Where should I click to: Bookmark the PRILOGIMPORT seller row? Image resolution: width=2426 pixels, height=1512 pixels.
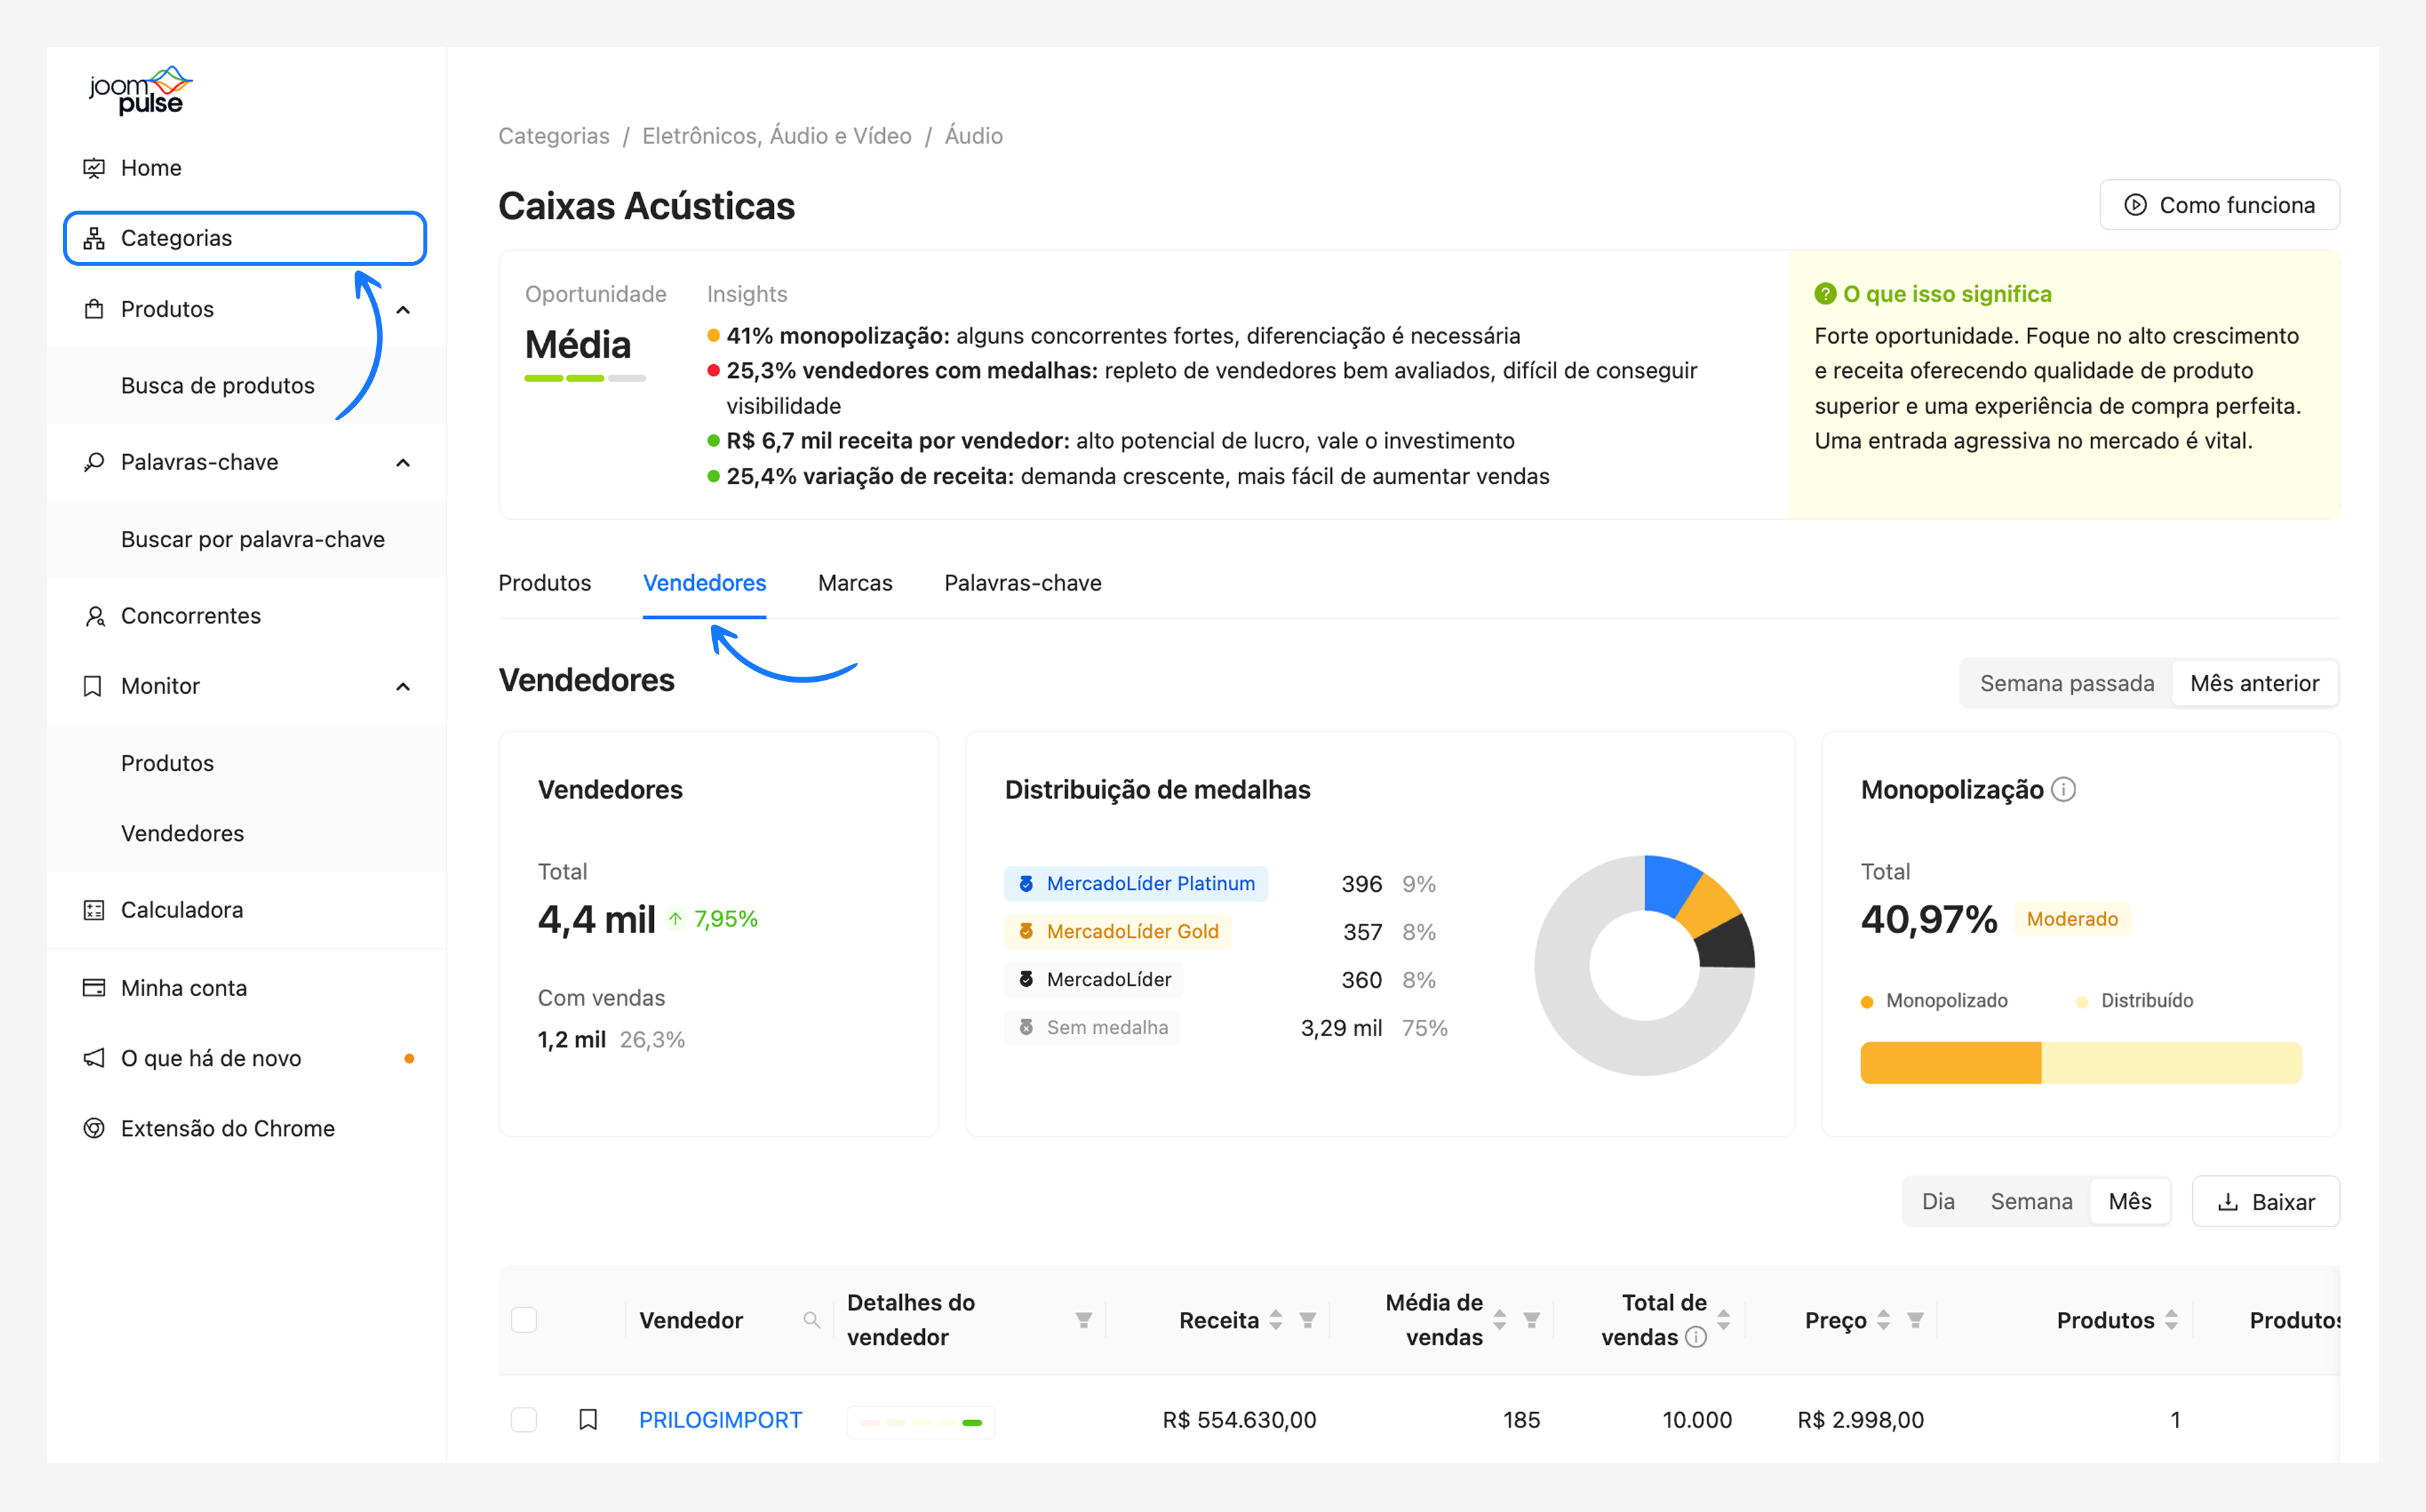coord(588,1420)
